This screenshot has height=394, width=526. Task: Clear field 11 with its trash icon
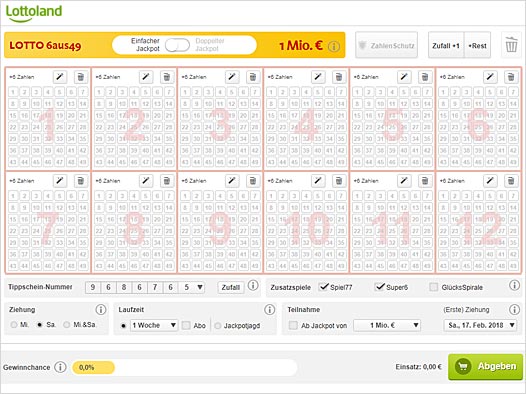[x=425, y=181]
